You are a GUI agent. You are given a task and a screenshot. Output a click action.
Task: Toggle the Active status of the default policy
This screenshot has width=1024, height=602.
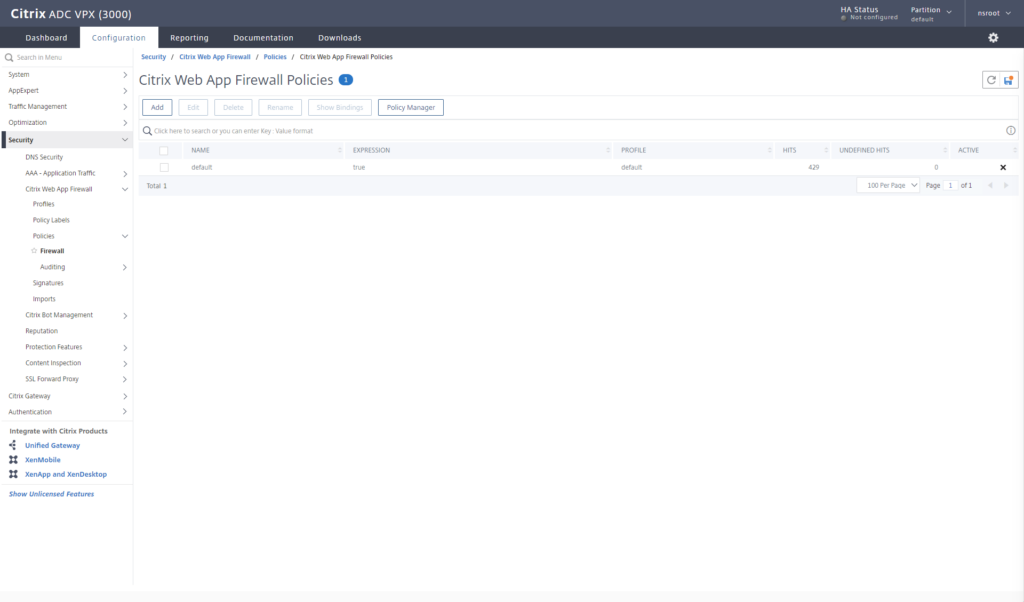click(1002, 167)
